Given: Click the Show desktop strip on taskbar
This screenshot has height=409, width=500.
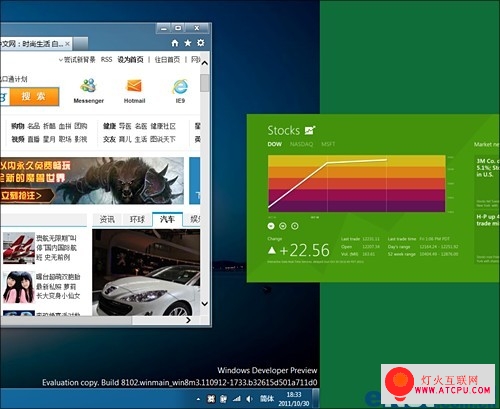Looking at the screenshot, I should 316,398.
